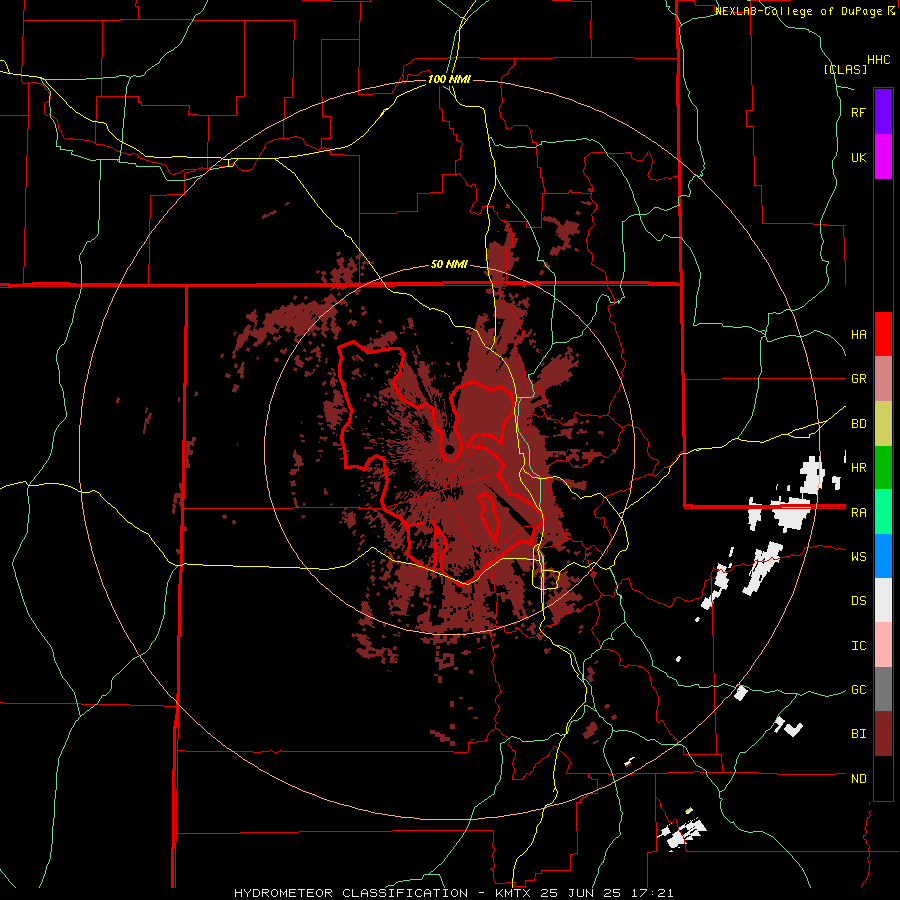The image size is (900, 900).
Task: Click the WS legend label
Action: point(859,557)
